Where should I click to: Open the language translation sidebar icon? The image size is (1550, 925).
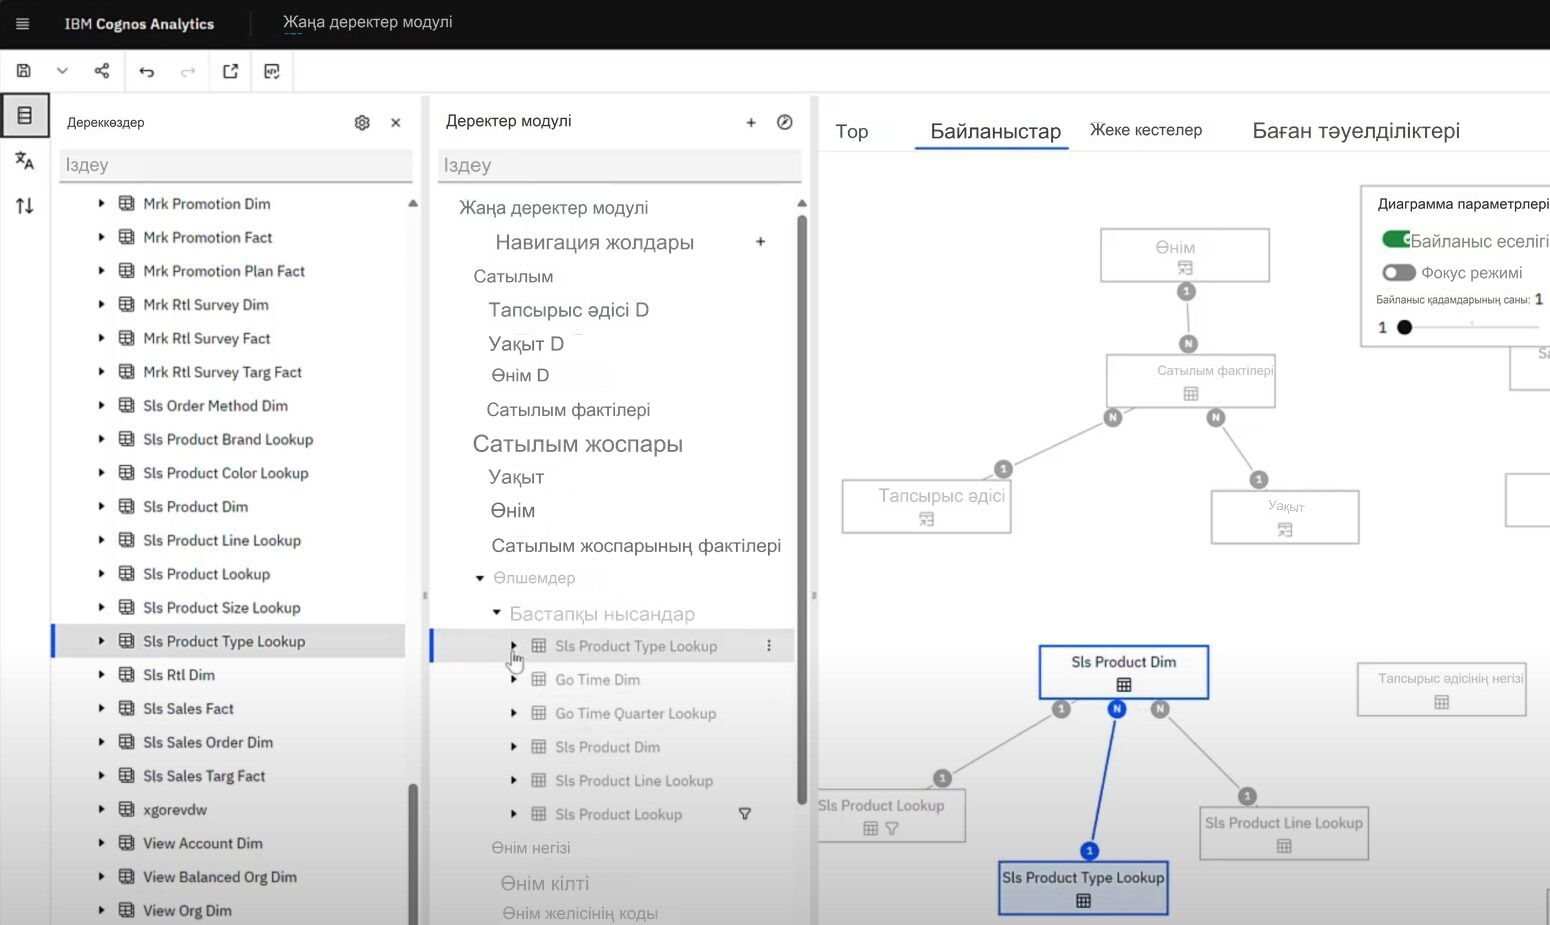click(25, 160)
